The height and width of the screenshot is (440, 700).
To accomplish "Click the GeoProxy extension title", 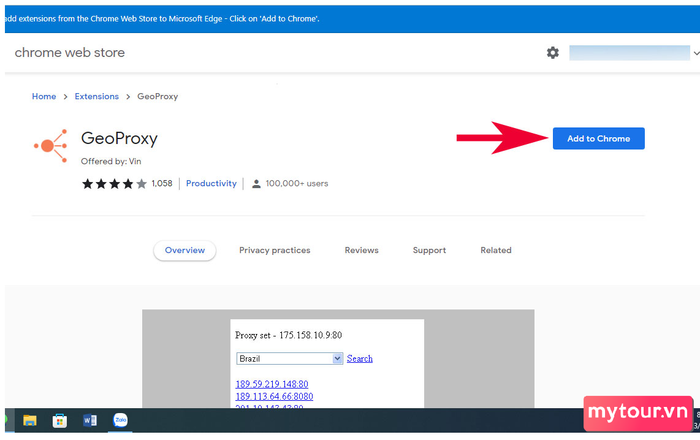I will click(119, 138).
